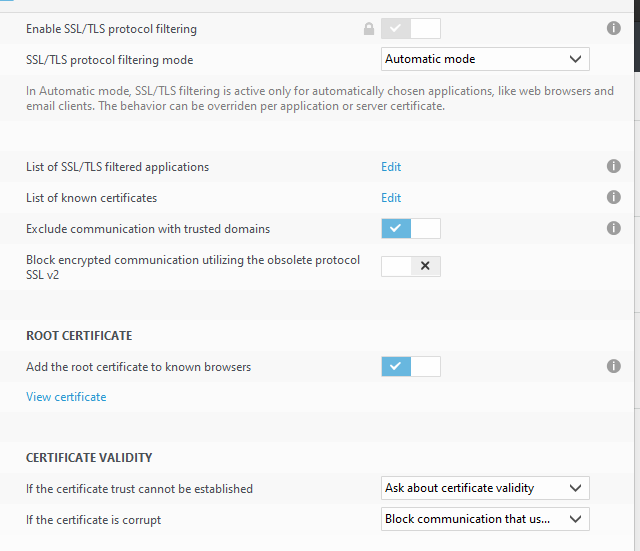Show info for List of known certificates
This screenshot has height=551, width=640.
[614, 198]
